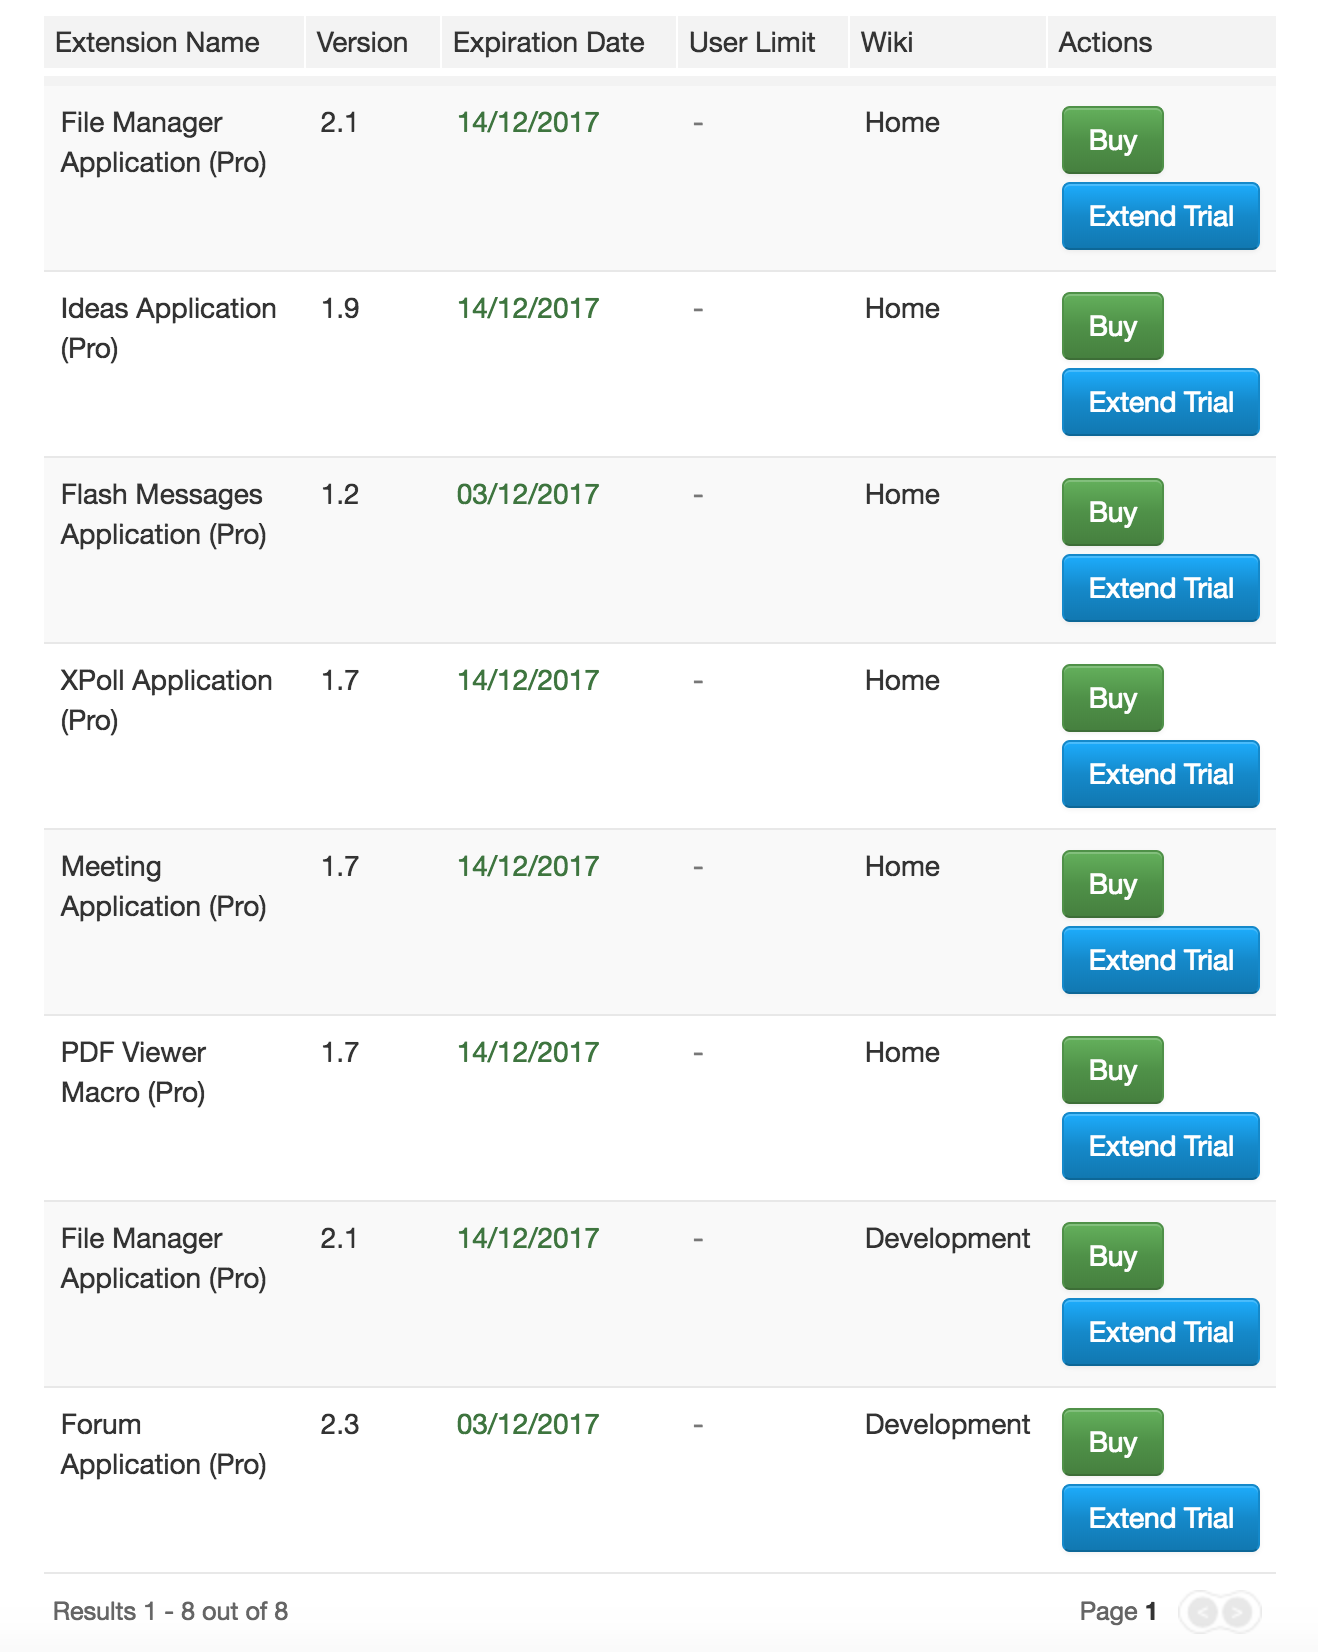Buy the Meeting Application (Pro)
The width and height of the screenshot is (1318, 1652).
point(1111,883)
